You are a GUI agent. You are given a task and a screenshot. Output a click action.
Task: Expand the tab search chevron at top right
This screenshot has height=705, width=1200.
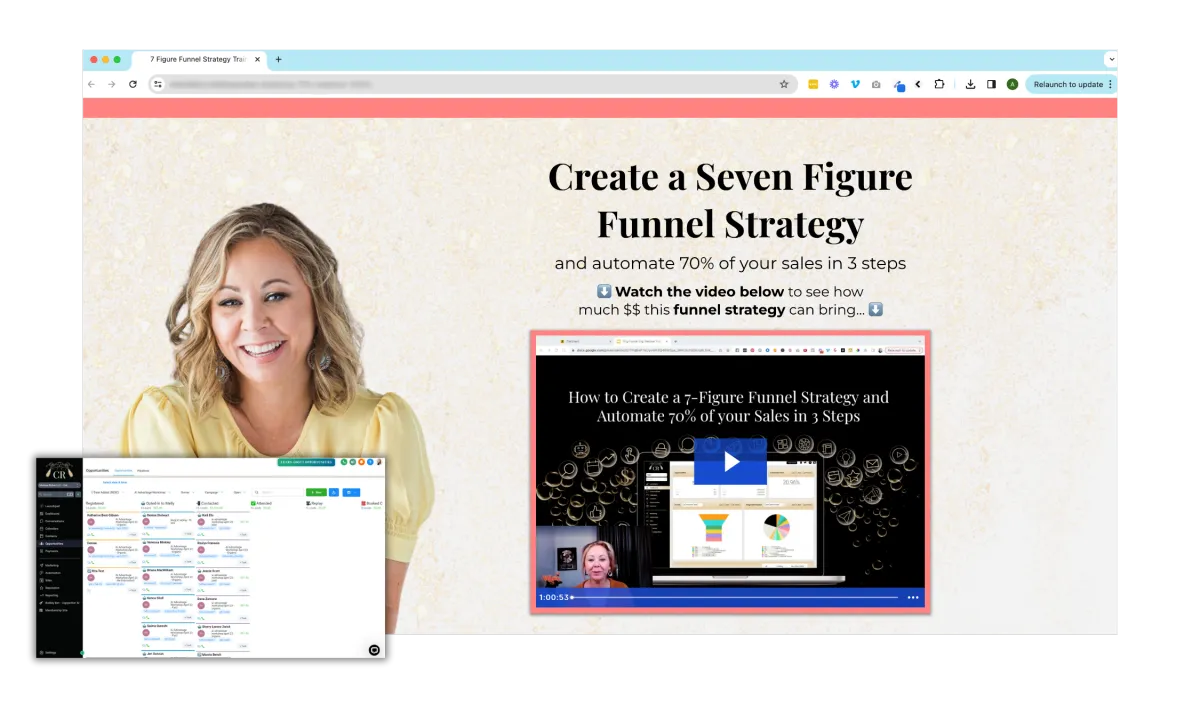(1111, 59)
